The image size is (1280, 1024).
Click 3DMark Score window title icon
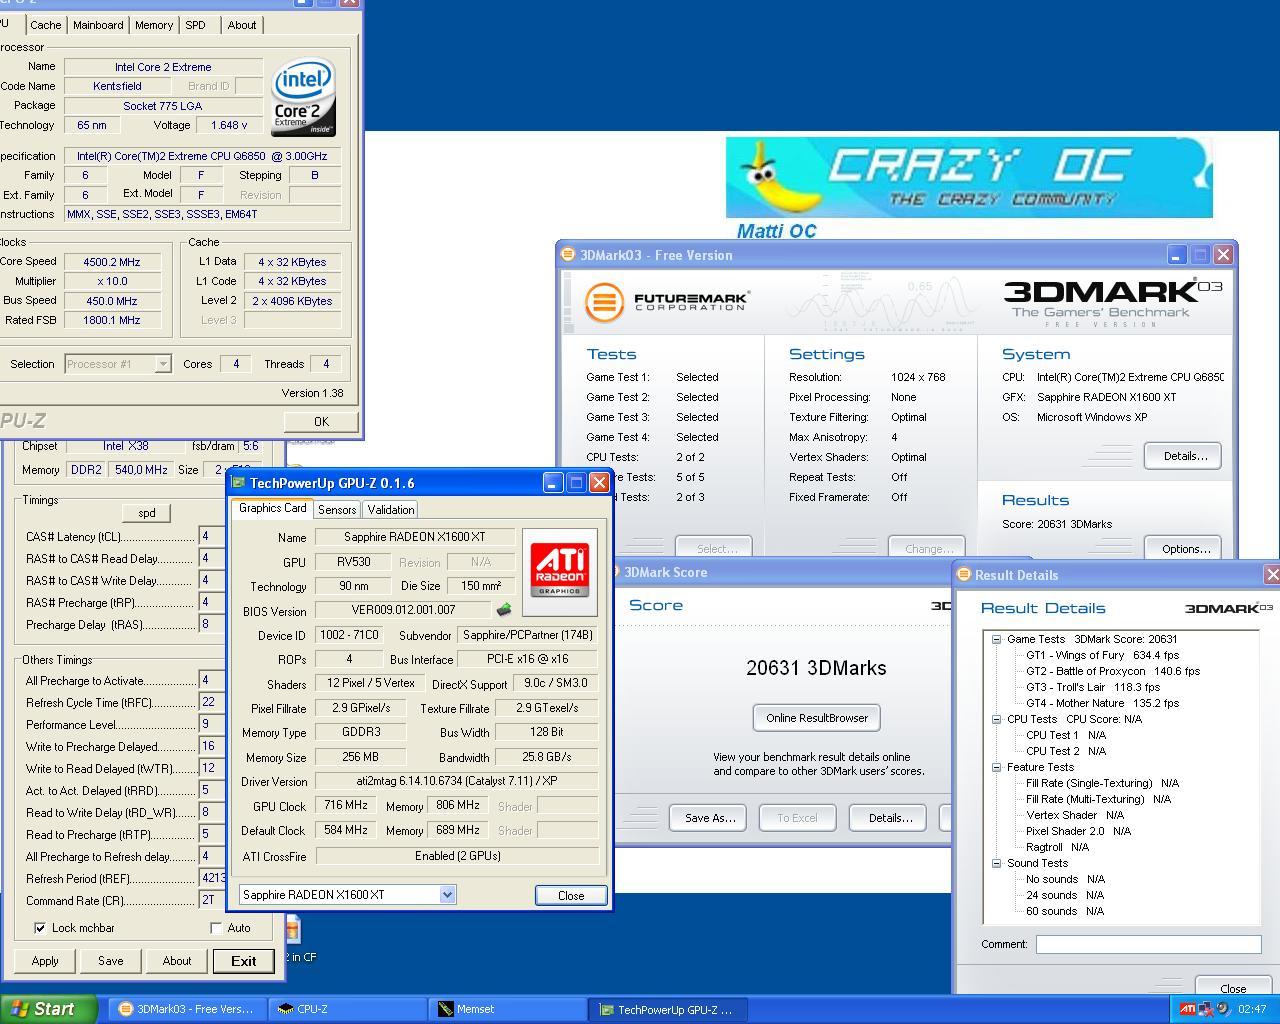[x=615, y=572]
